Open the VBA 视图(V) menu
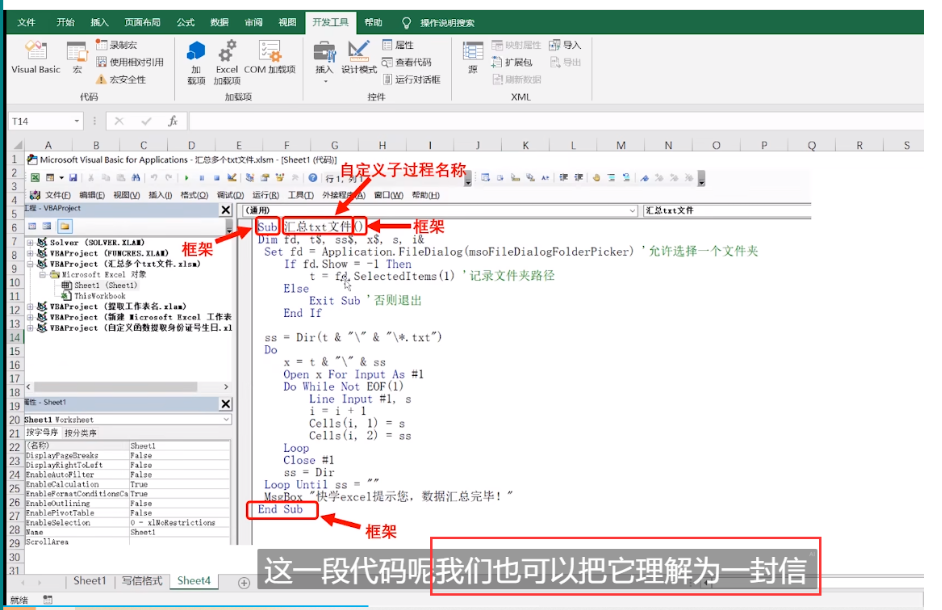The width and height of the screenshot is (942, 610). click(x=126, y=195)
